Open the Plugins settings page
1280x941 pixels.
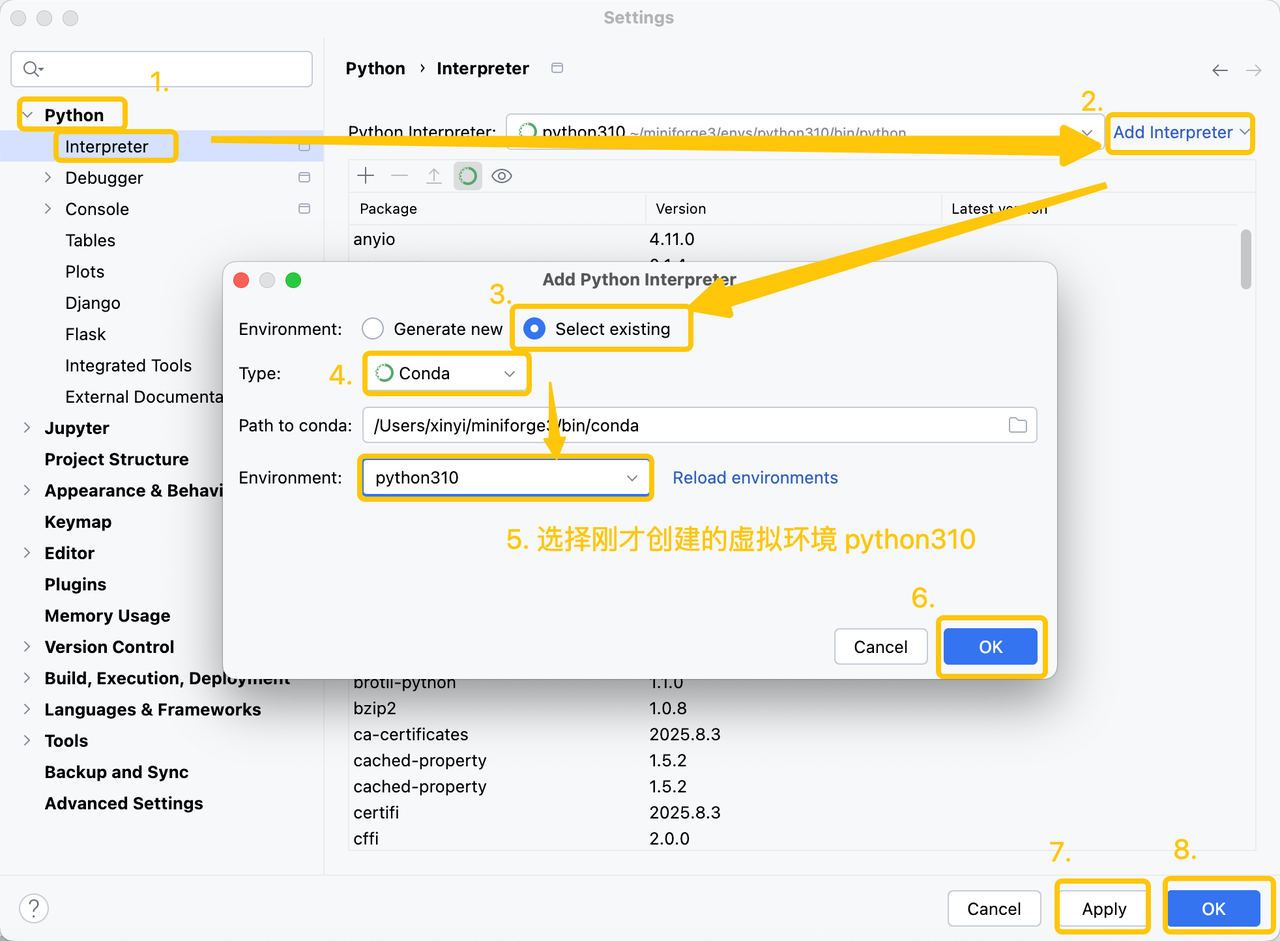pyautogui.click(x=75, y=584)
